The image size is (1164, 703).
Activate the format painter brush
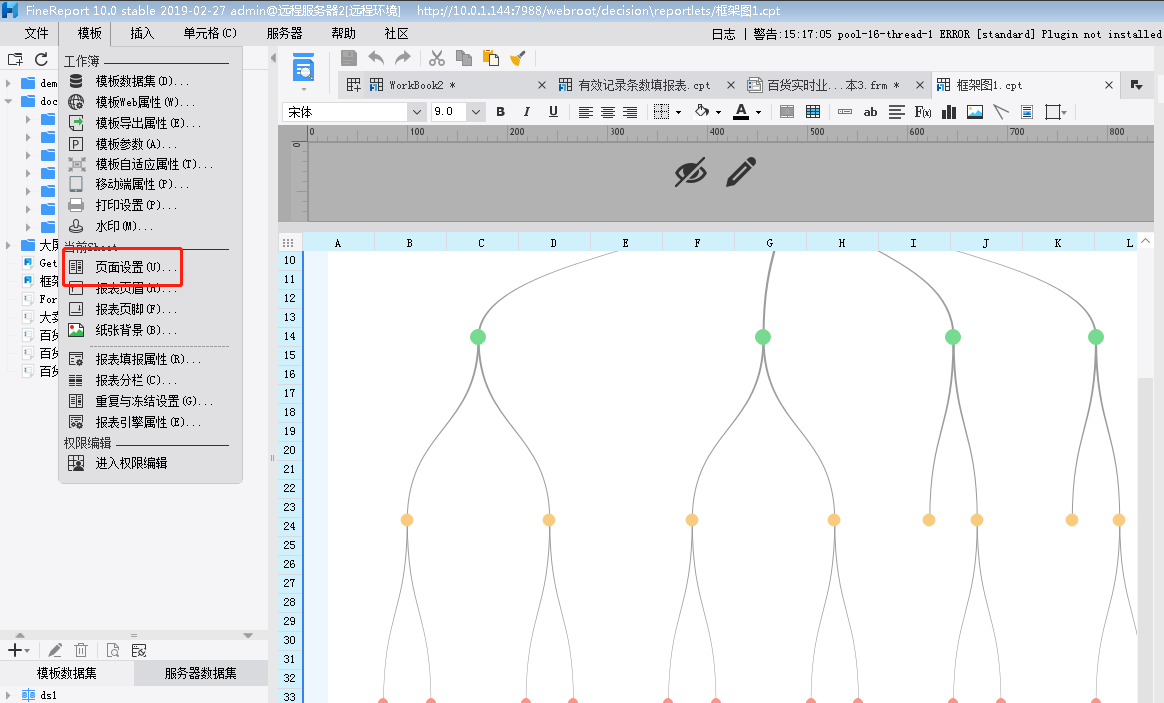tap(517, 58)
